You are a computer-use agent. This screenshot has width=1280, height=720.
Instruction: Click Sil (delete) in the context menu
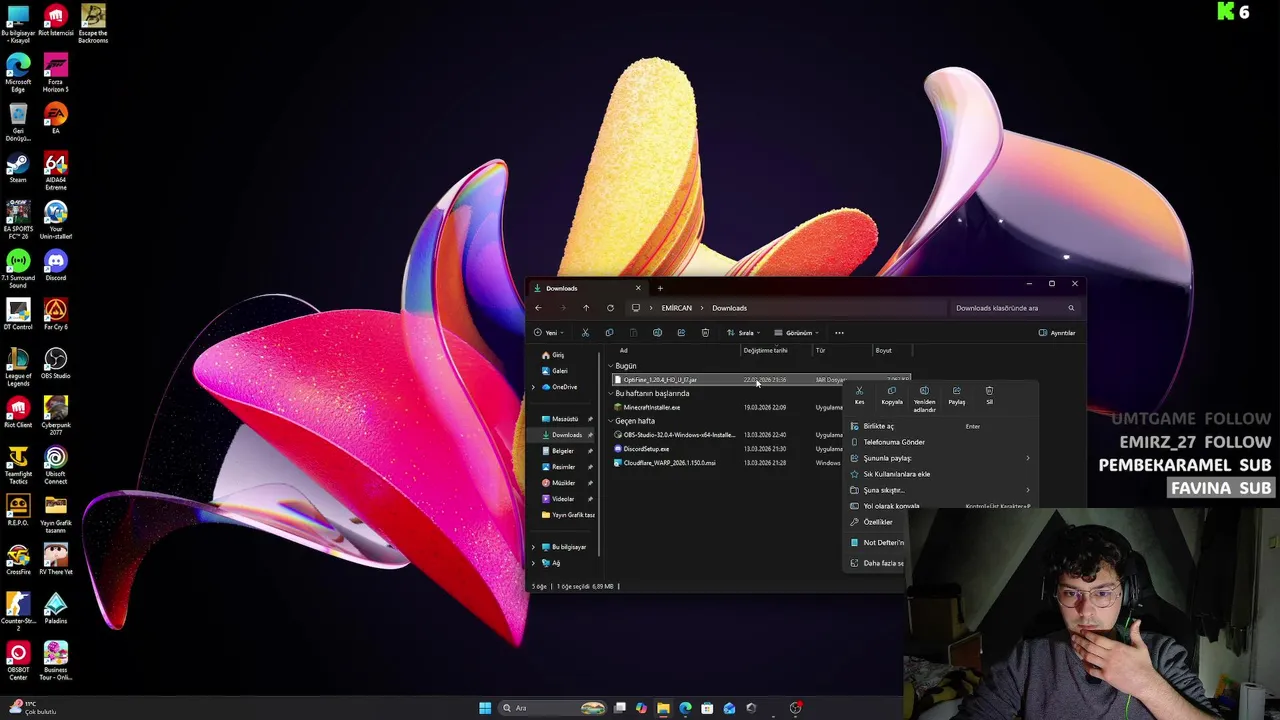point(989,396)
